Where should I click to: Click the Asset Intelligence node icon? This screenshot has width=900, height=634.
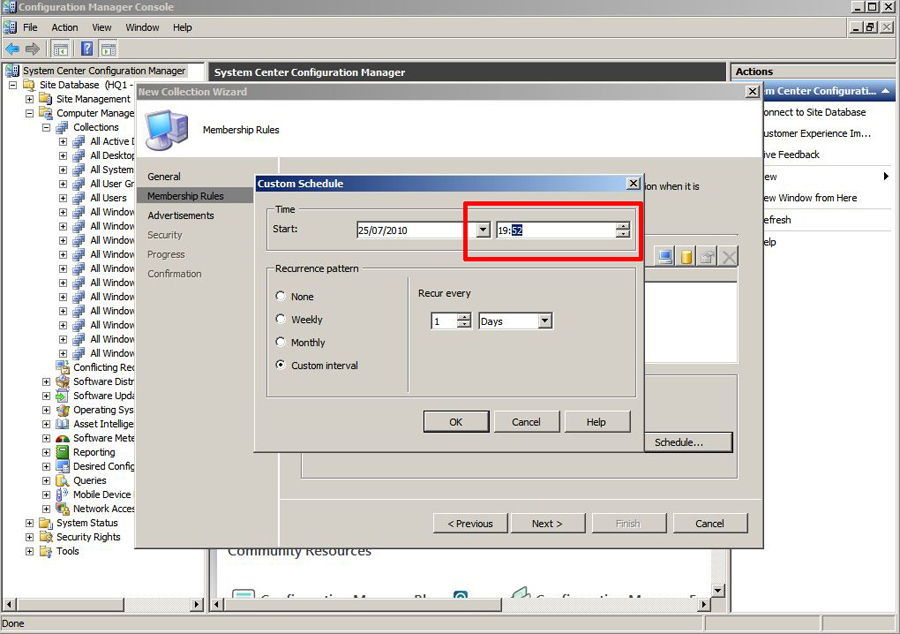(63, 424)
